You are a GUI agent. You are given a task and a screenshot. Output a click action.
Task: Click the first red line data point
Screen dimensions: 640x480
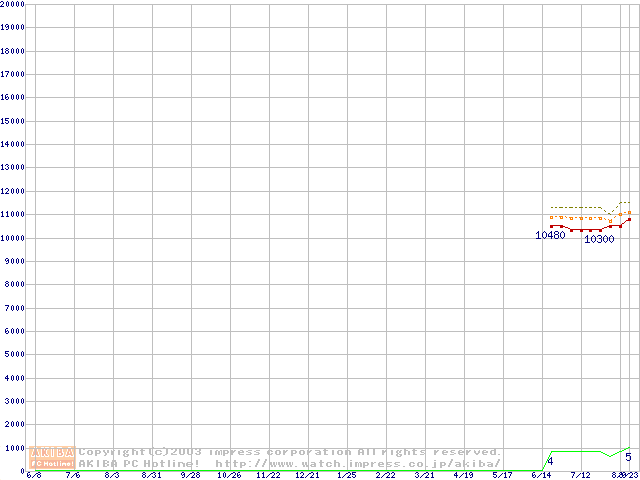pyautogui.click(x=551, y=225)
